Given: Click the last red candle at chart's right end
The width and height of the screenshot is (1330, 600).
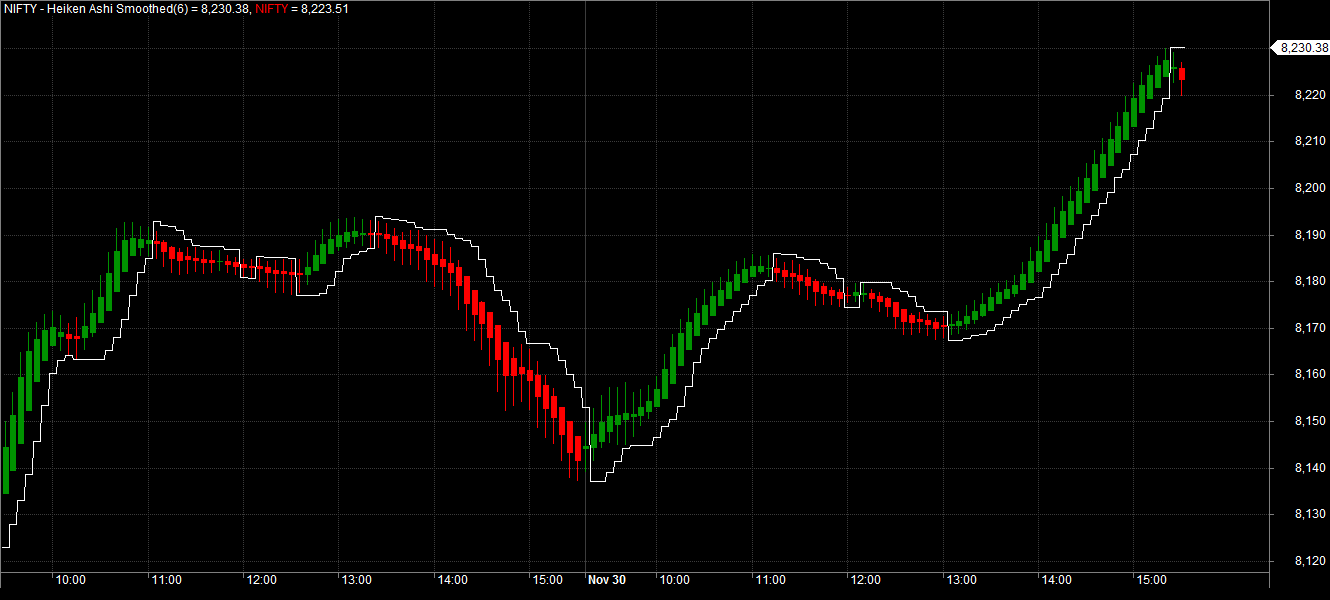Looking at the screenshot, I should [x=1182, y=74].
